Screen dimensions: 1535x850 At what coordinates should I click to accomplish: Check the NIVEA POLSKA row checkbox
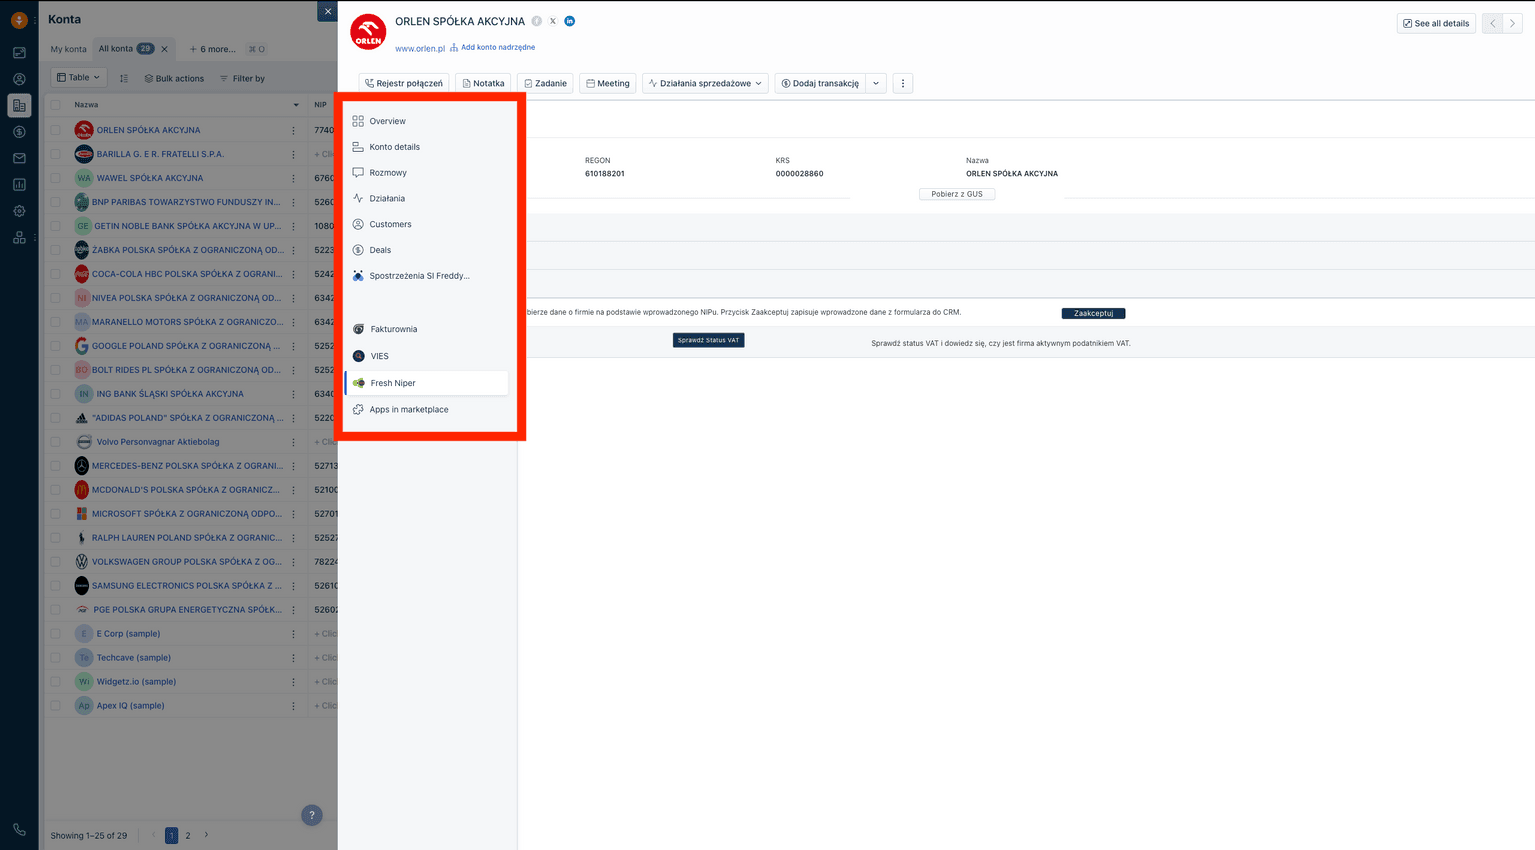56,298
